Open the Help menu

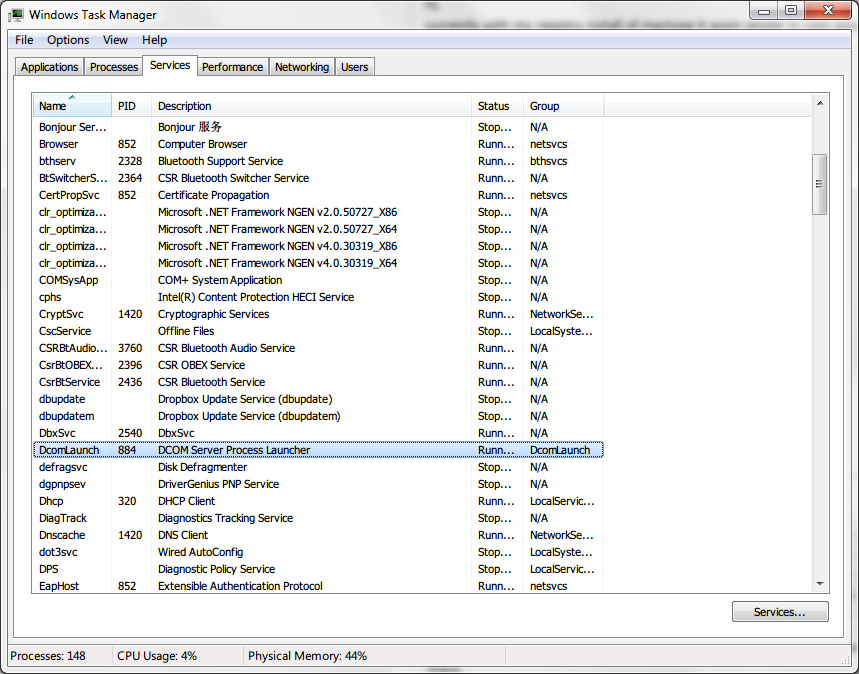pos(154,40)
